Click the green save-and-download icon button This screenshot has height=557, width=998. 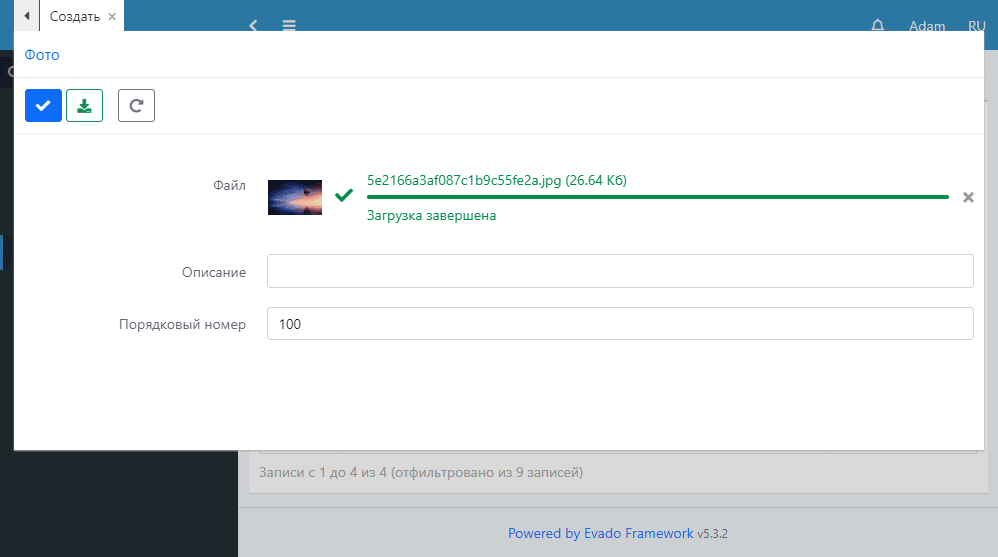(x=85, y=106)
